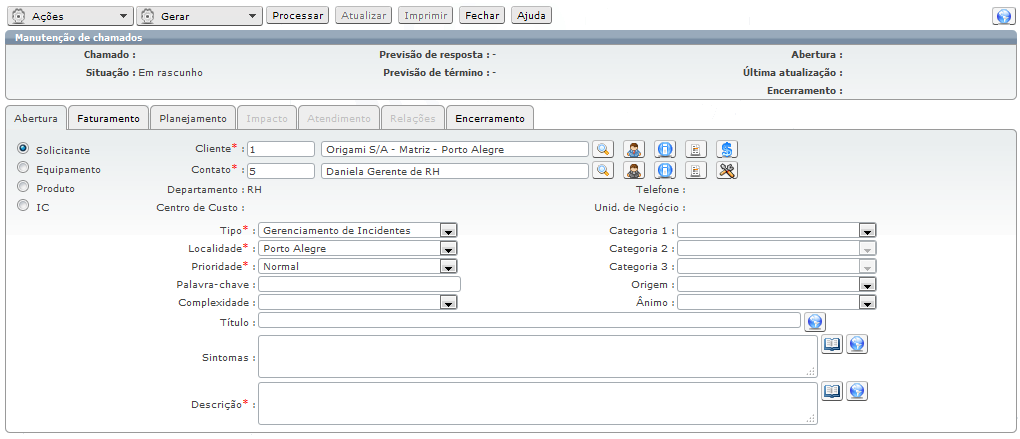
Task: Switch to the Encerramento tab
Action: (x=489, y=118)
